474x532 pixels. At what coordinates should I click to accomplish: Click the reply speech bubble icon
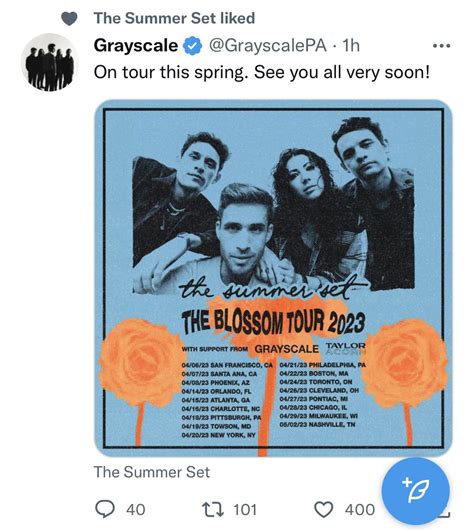tap(106, 509)
